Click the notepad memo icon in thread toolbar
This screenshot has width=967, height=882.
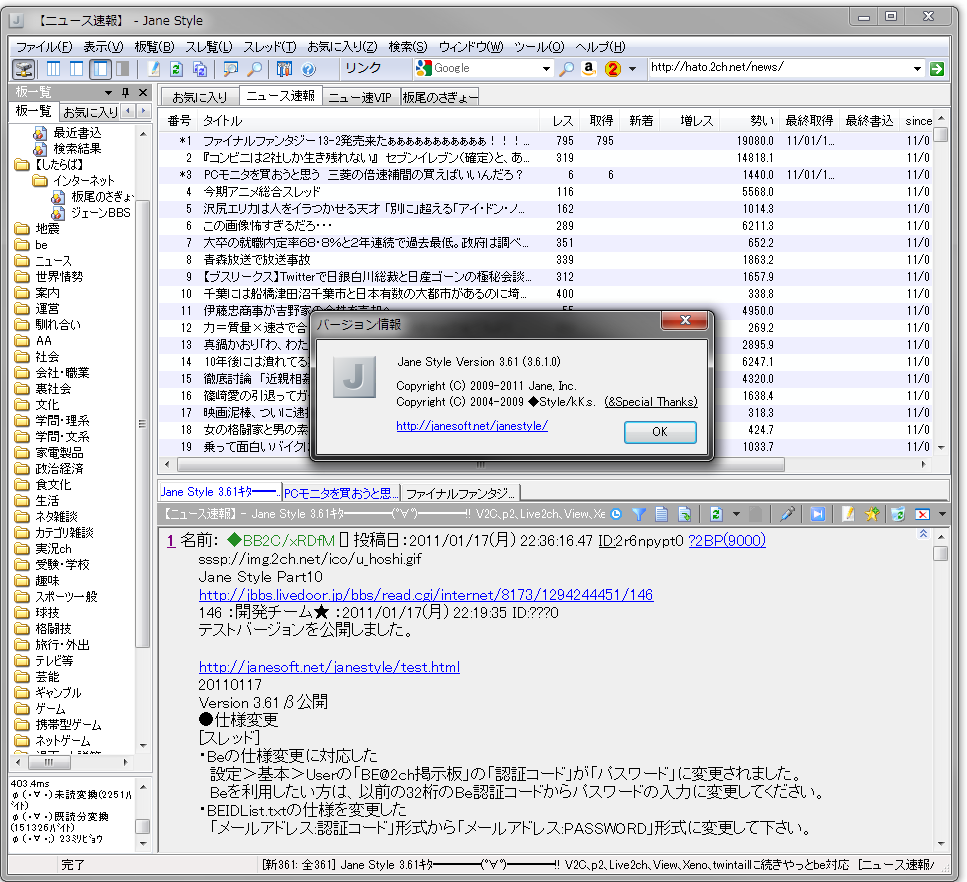(x=848, y=514)
